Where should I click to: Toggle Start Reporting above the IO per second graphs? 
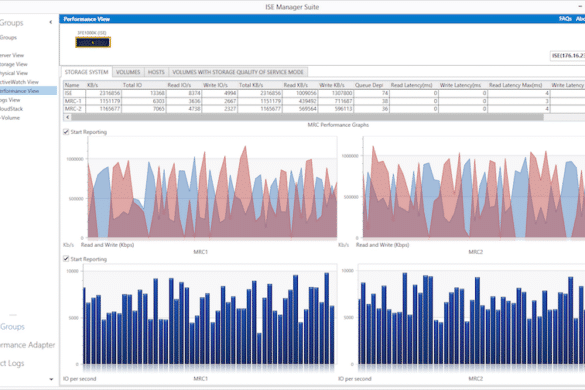tap(66, 259)
